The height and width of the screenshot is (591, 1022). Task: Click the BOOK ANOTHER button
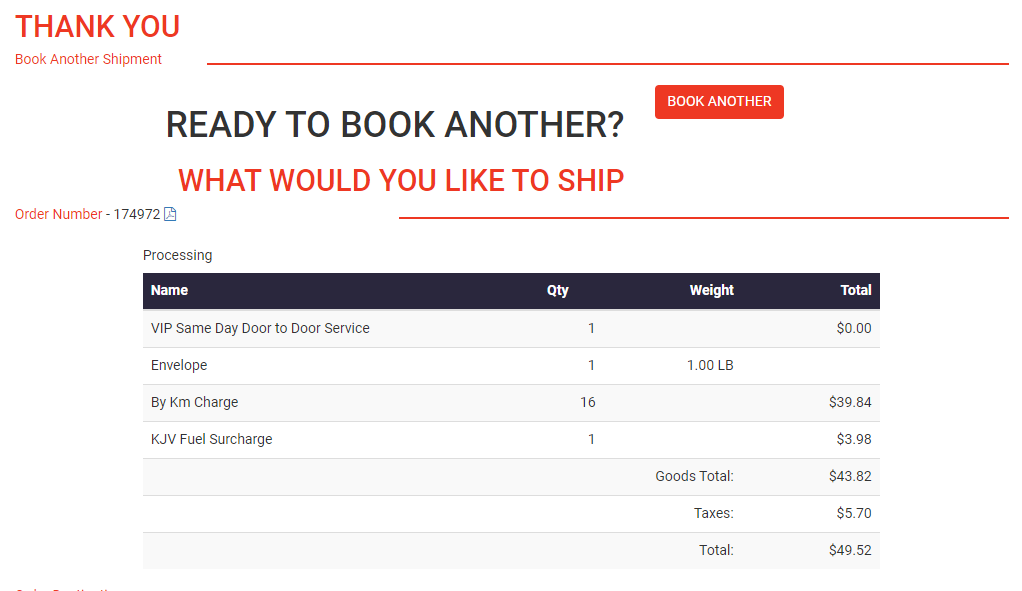pyautogui.click(x=719, y=102)
